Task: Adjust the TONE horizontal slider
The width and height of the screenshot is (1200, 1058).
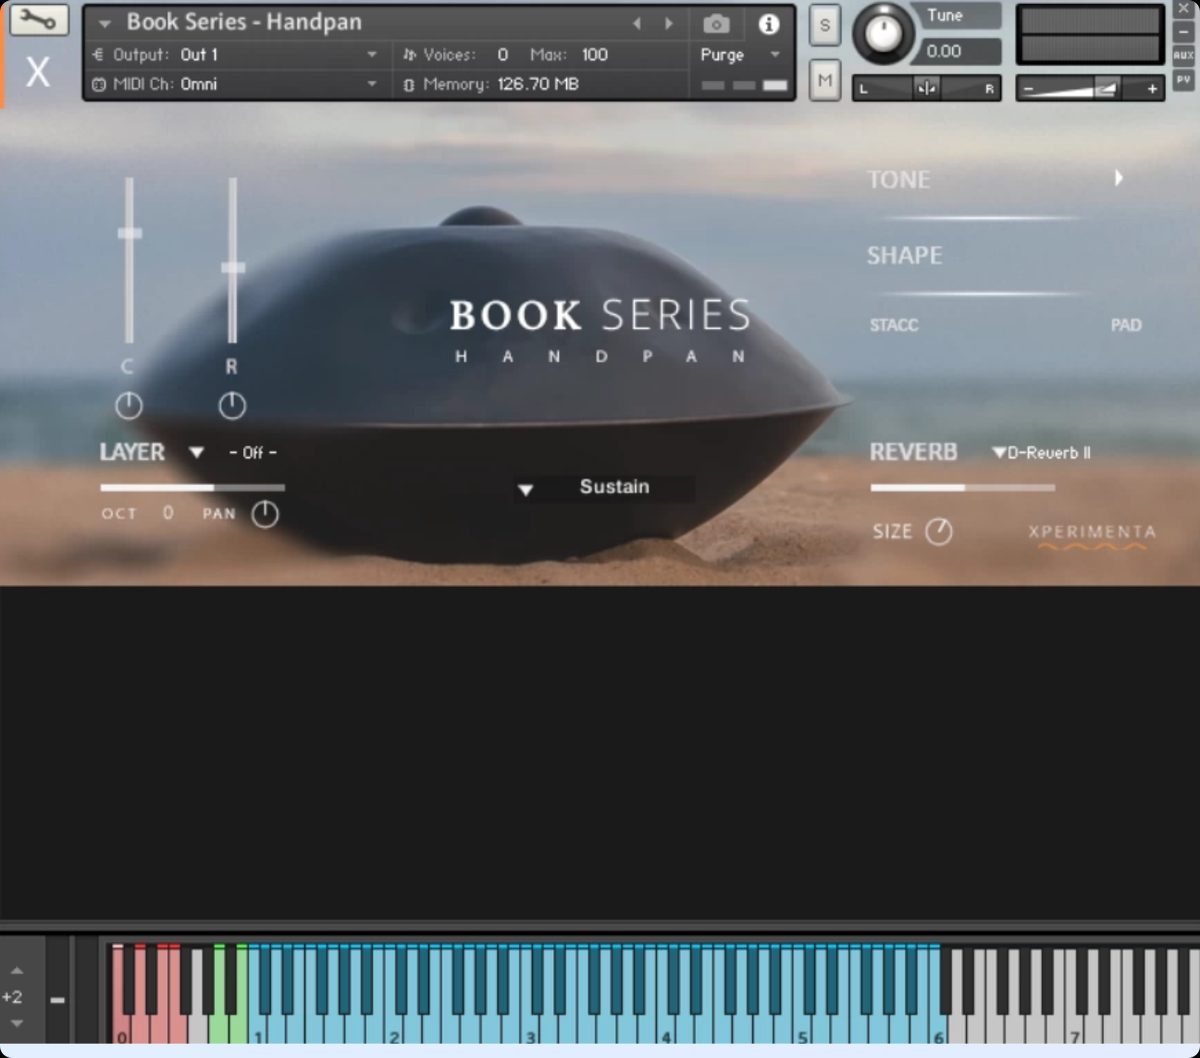Action: click(982, 217)
